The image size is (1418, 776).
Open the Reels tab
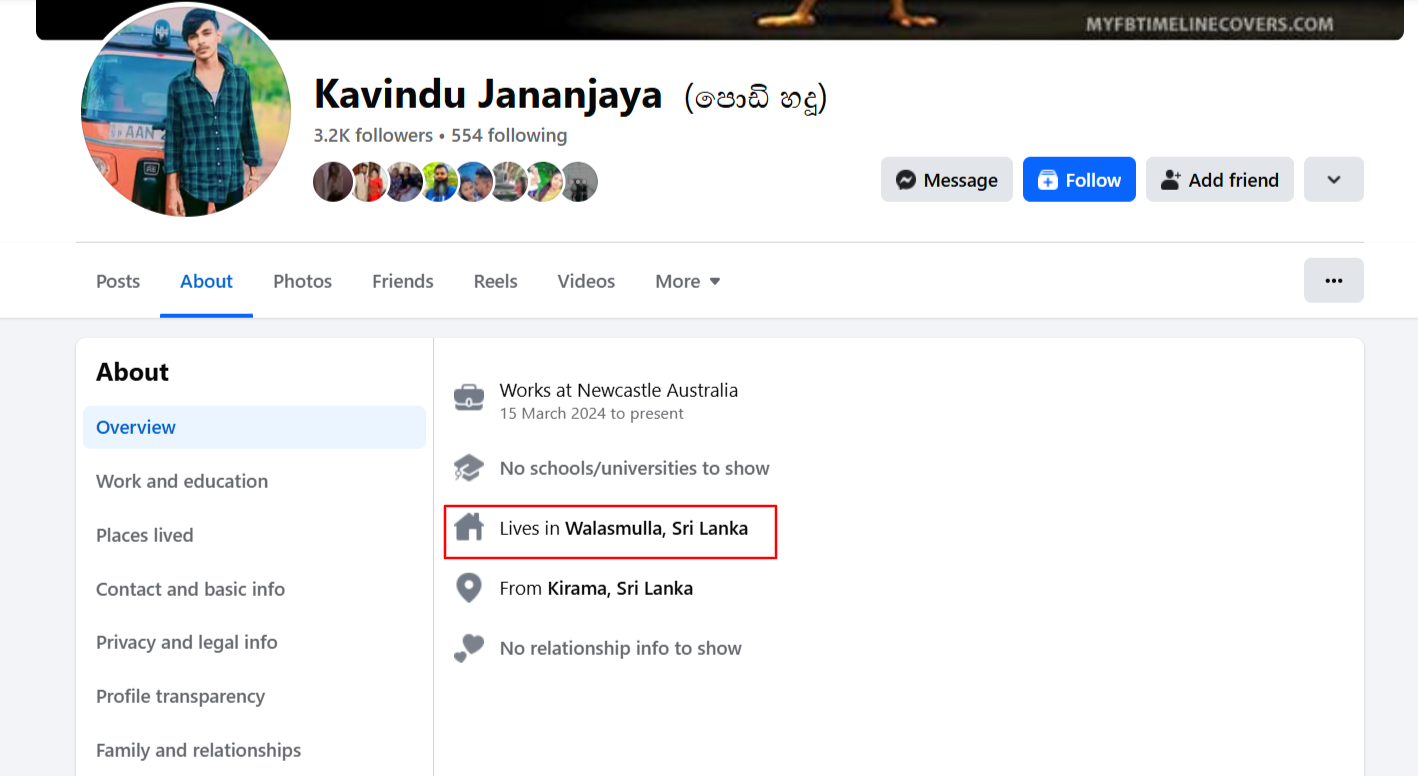[496, 281]
